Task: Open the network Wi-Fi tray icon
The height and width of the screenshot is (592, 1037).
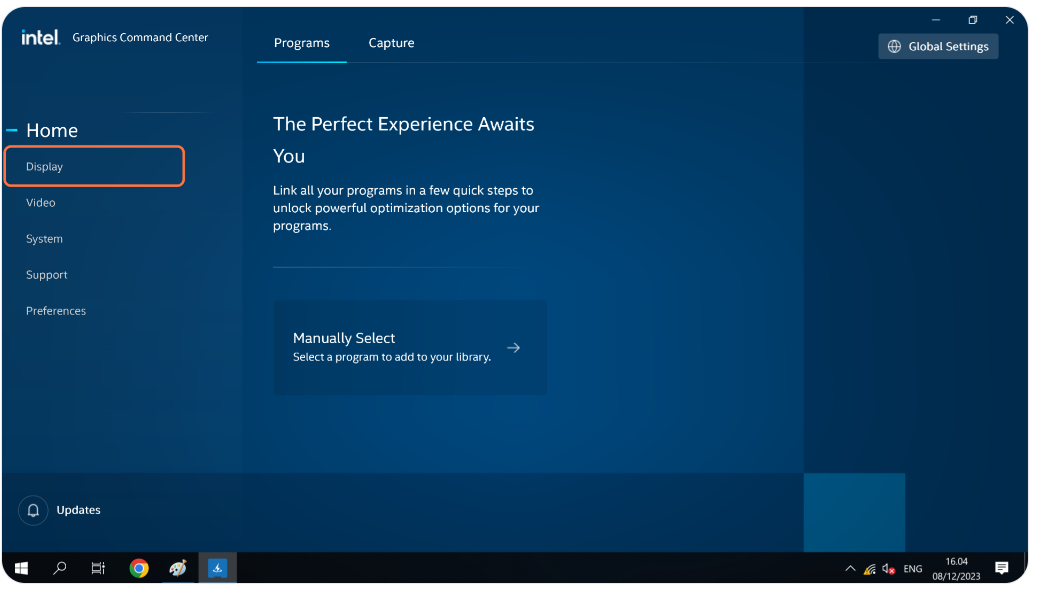Action: 869,569
